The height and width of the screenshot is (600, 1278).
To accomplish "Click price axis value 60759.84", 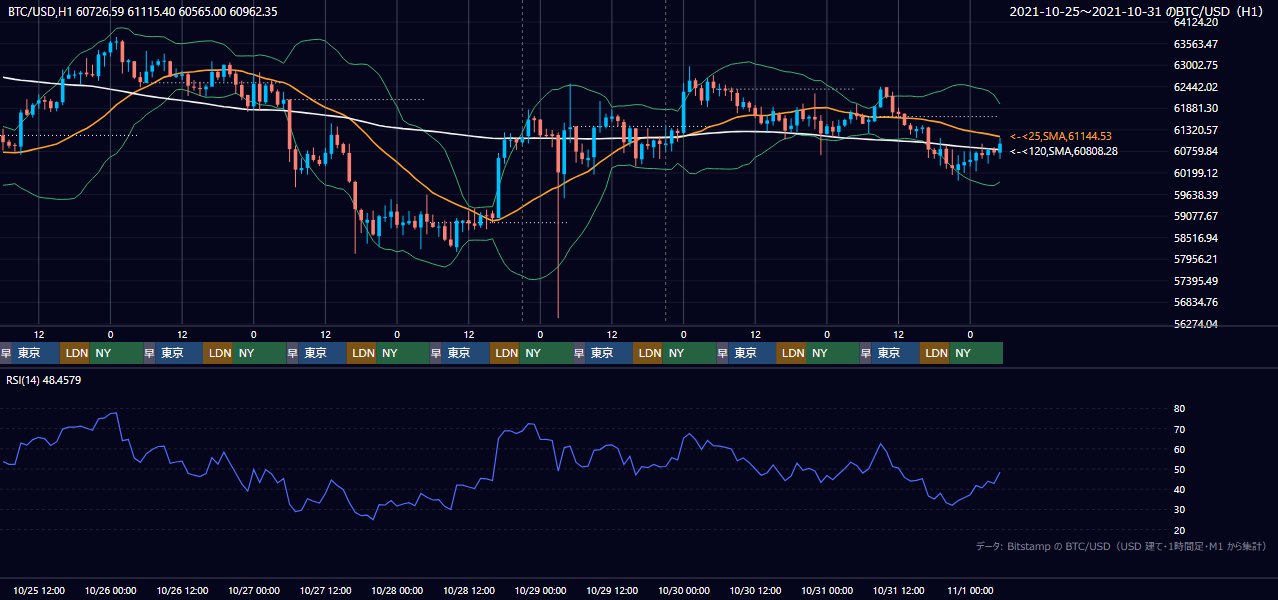I will coord(1196,151).
